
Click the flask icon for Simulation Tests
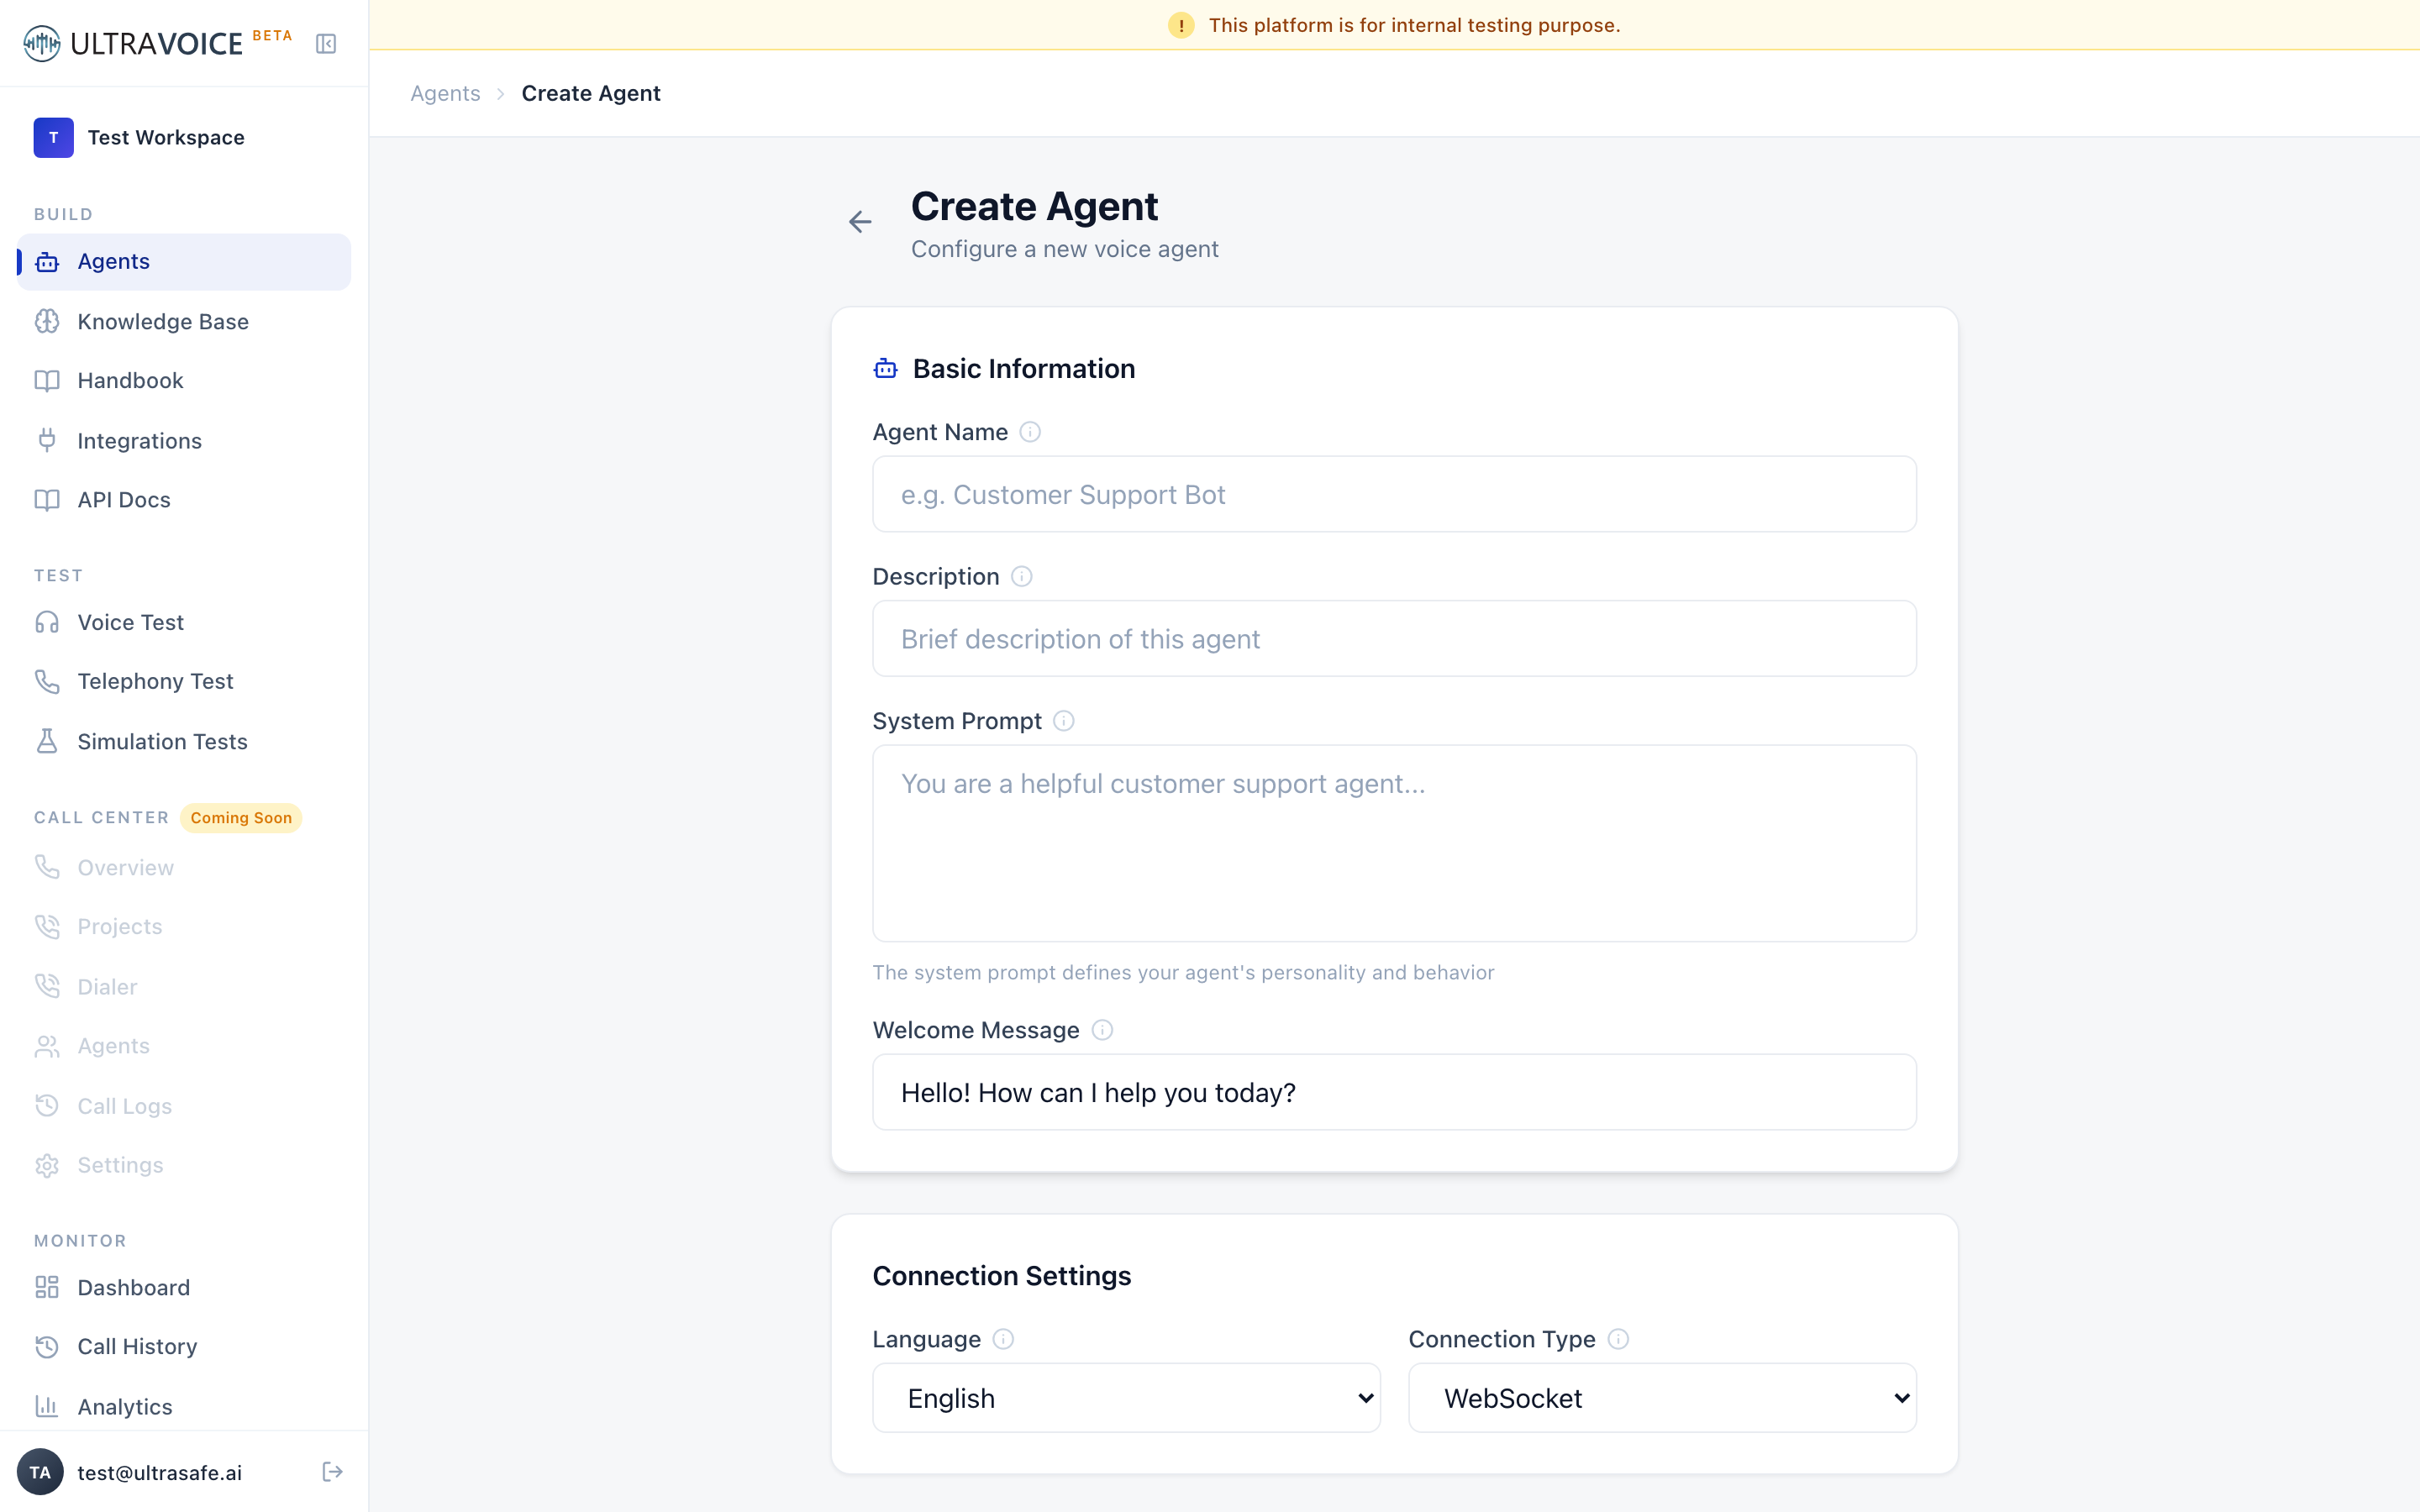pos(47,741)
